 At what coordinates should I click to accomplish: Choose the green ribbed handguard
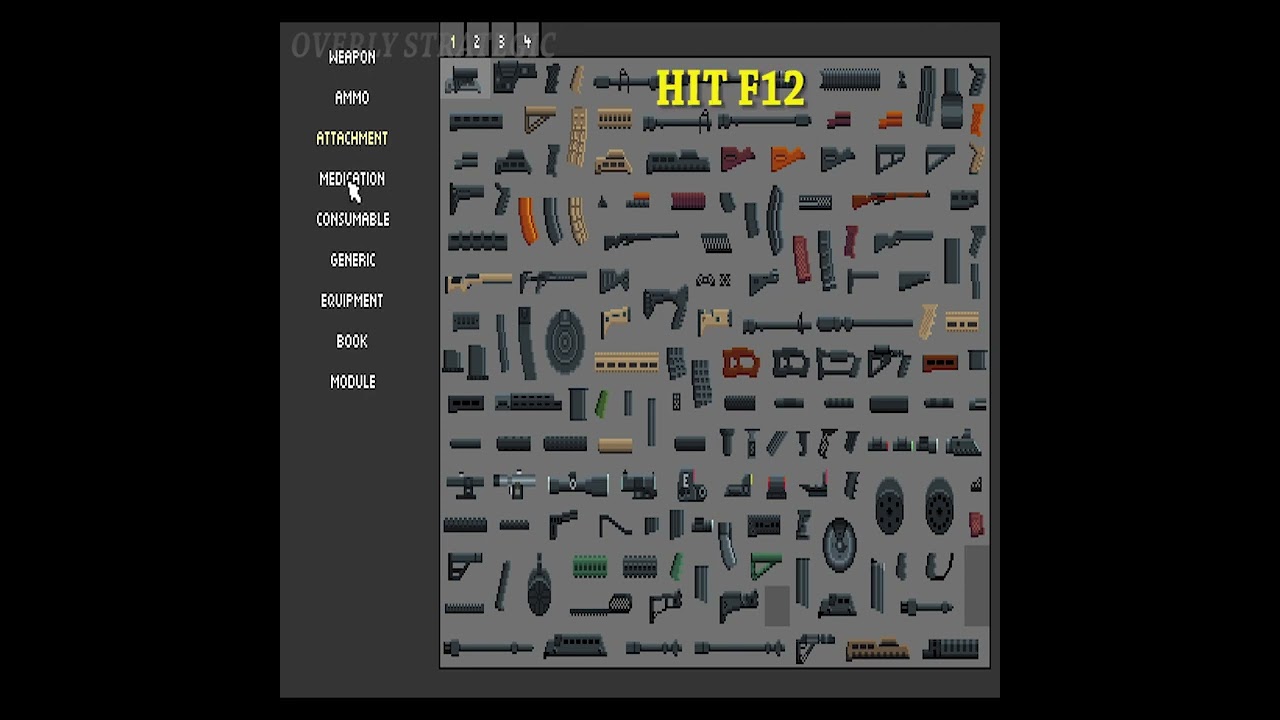point(590,567)
